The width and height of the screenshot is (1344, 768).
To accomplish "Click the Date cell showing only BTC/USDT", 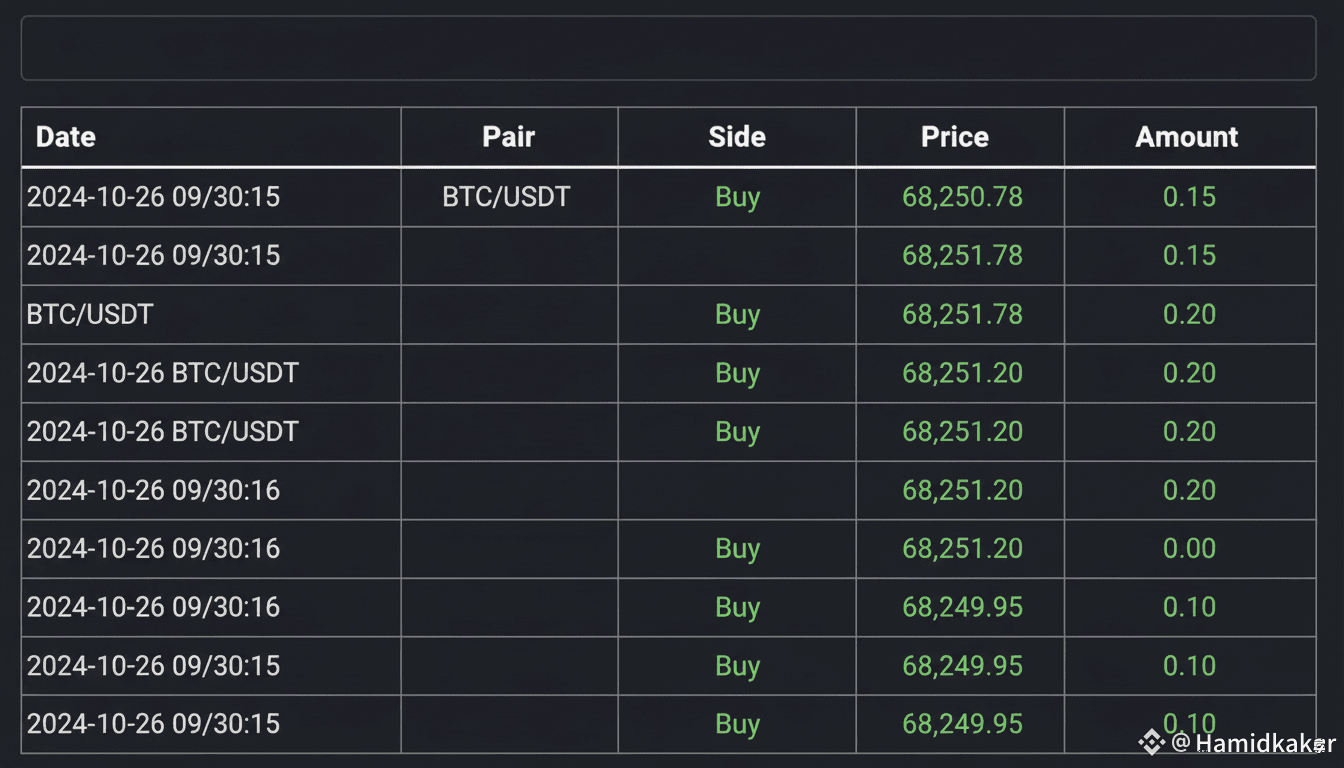I will pos(90,315).
